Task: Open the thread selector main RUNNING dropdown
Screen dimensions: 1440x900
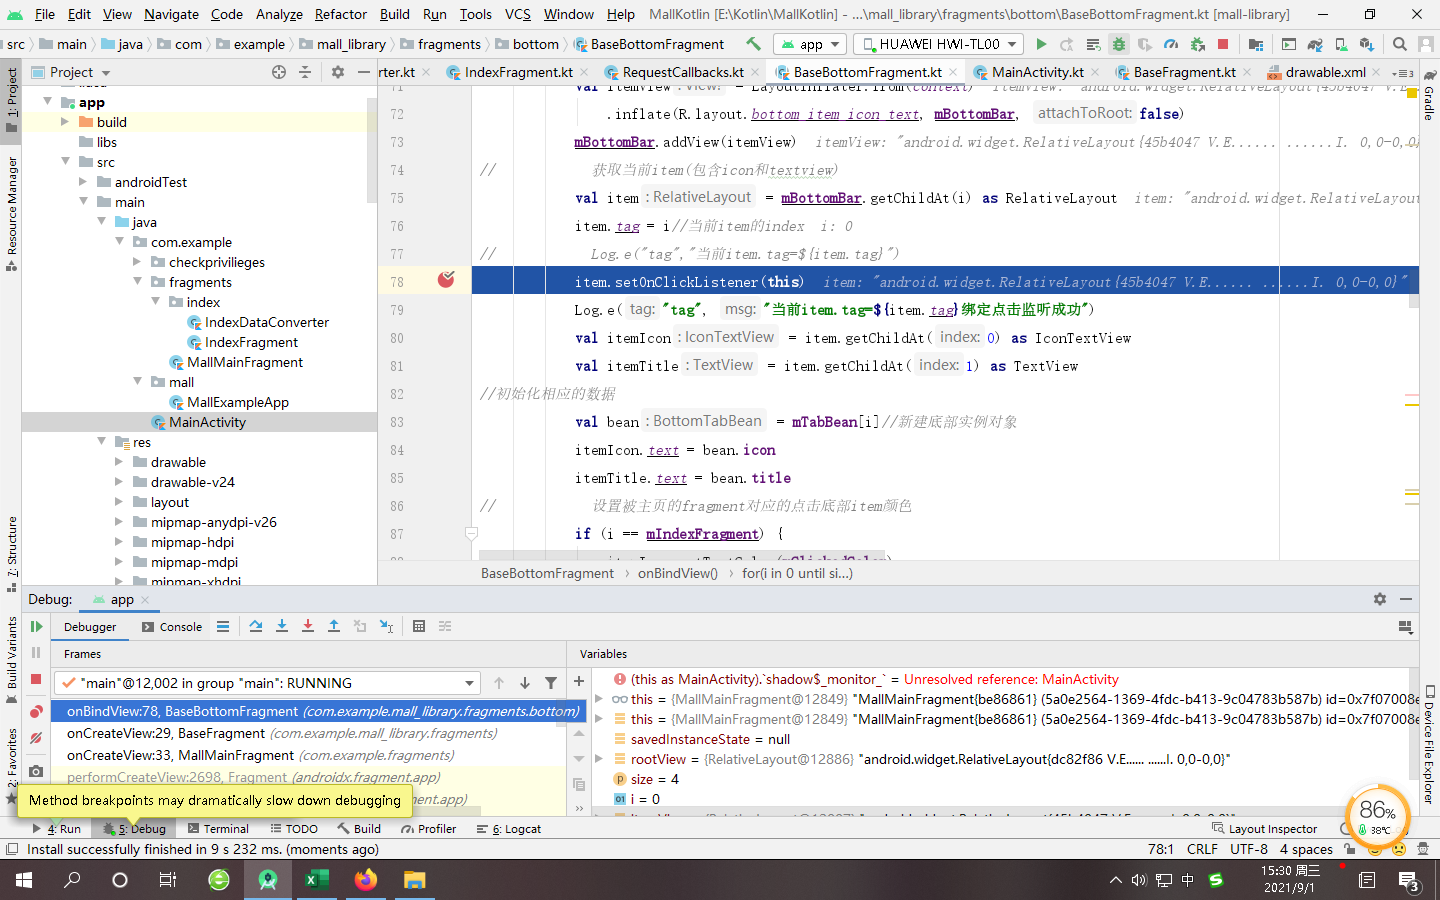Action: tap(267, 683)
